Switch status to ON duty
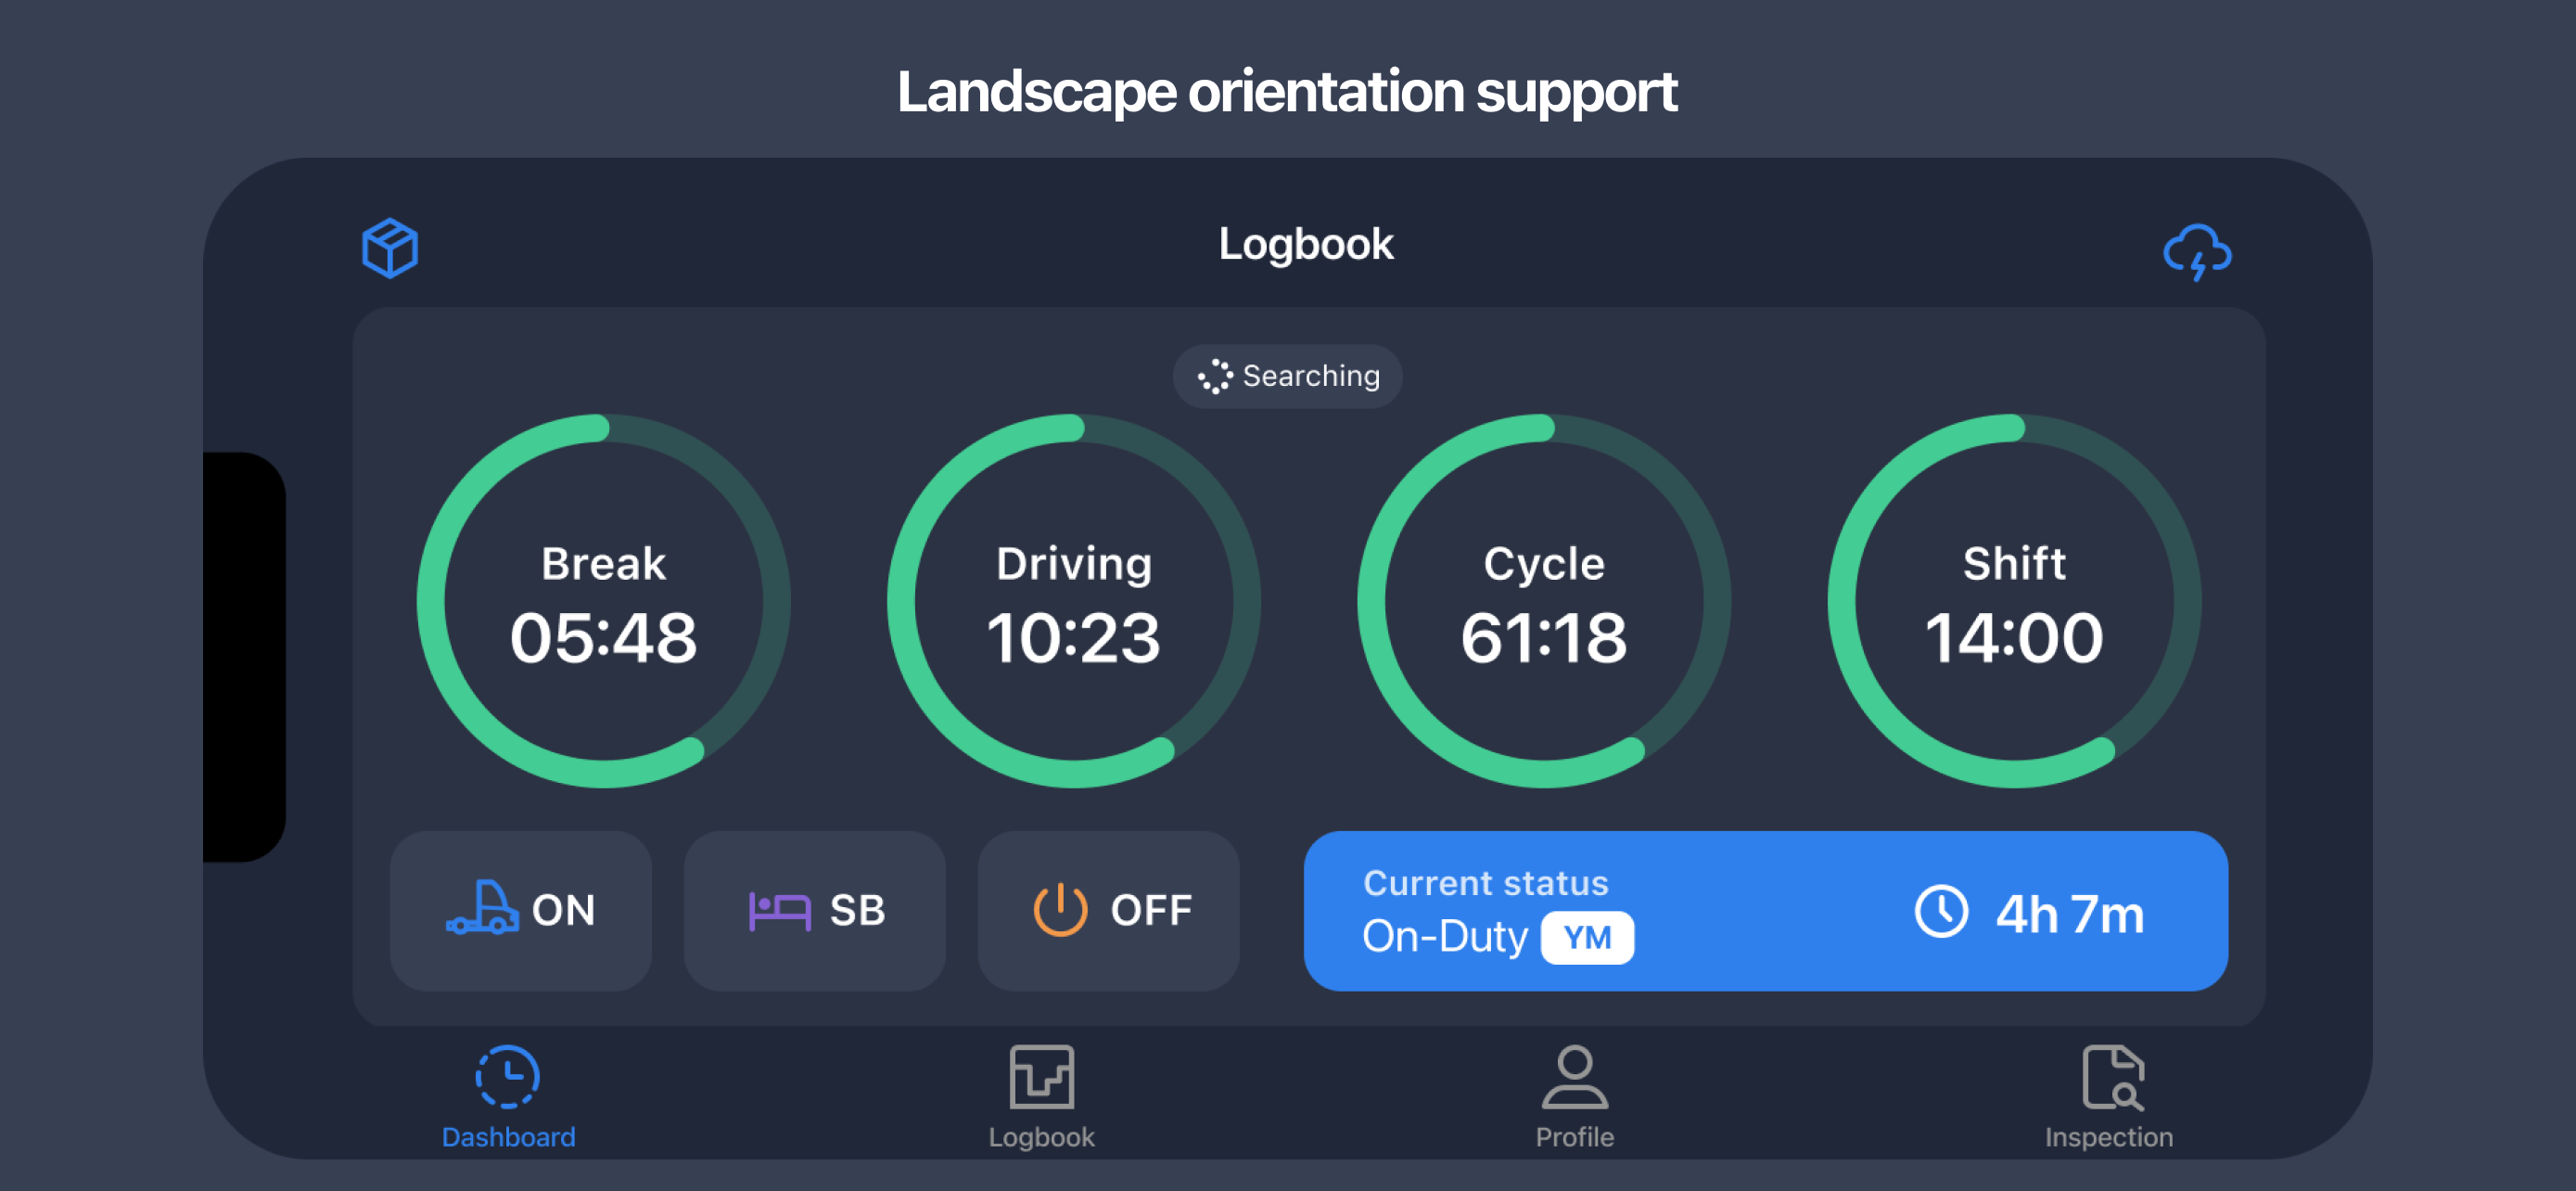This screenshot has height=1191, width=2576. point(521,911)
